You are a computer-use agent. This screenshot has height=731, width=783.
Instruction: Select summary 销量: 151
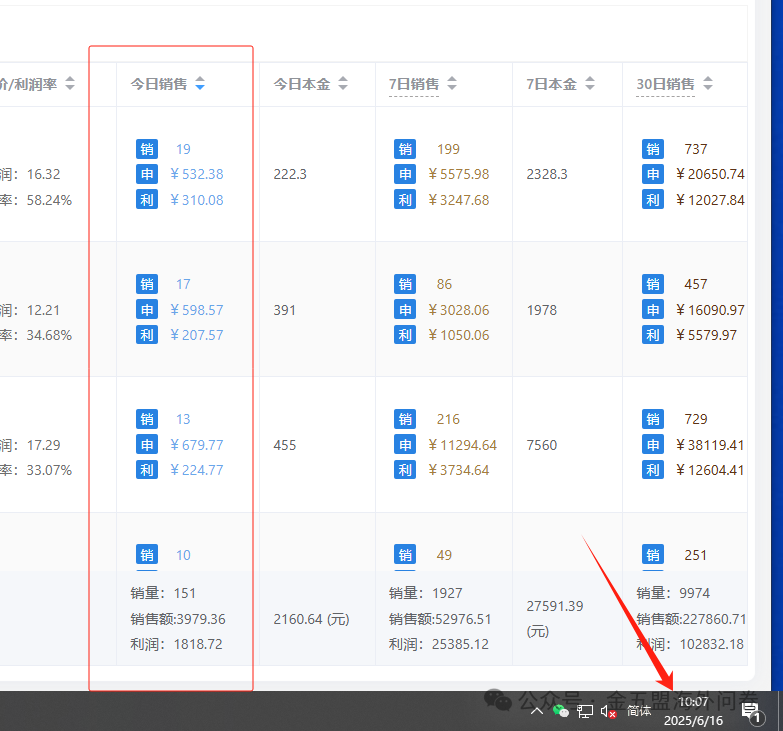(x=163, y=593)
